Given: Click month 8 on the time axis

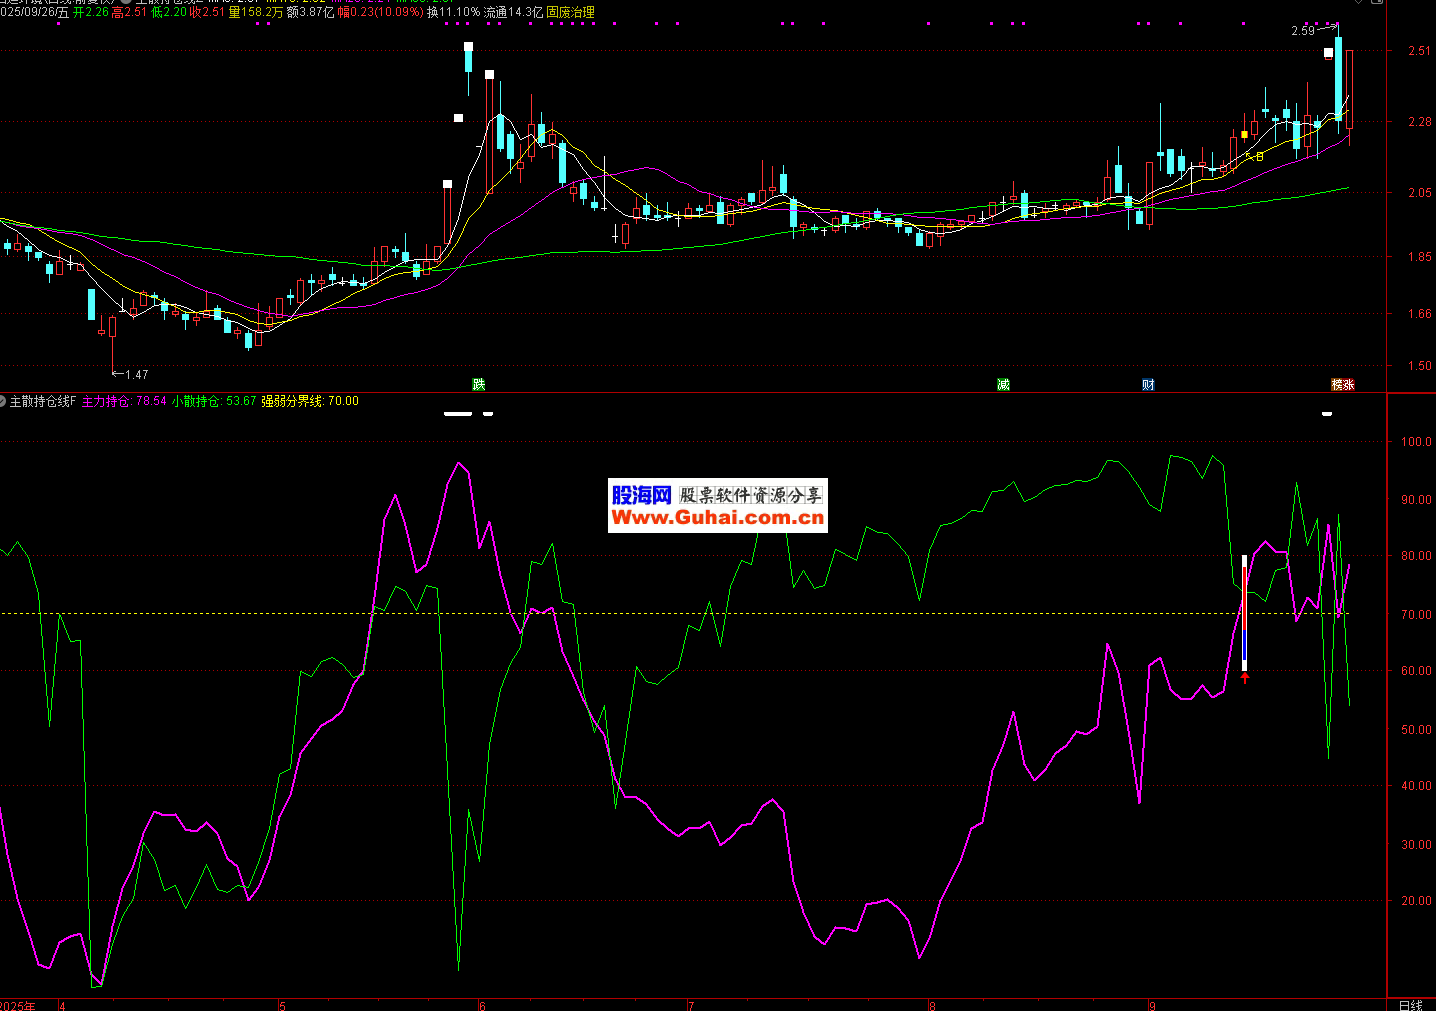Looking at the screenshot, I should 932,1005.
